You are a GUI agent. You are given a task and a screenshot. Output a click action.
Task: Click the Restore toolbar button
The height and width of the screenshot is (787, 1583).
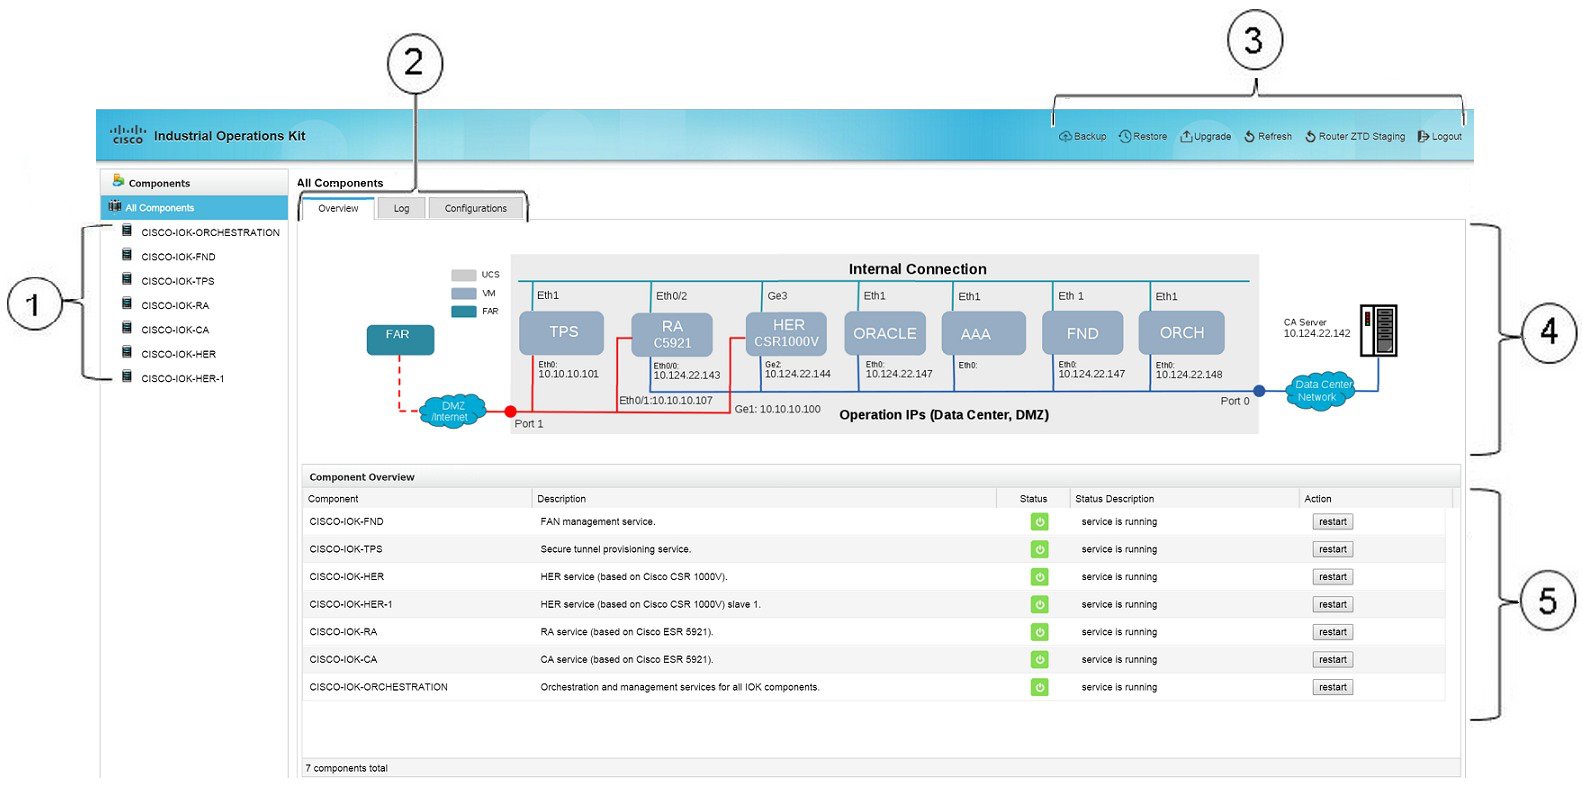tap(1143, 136)
